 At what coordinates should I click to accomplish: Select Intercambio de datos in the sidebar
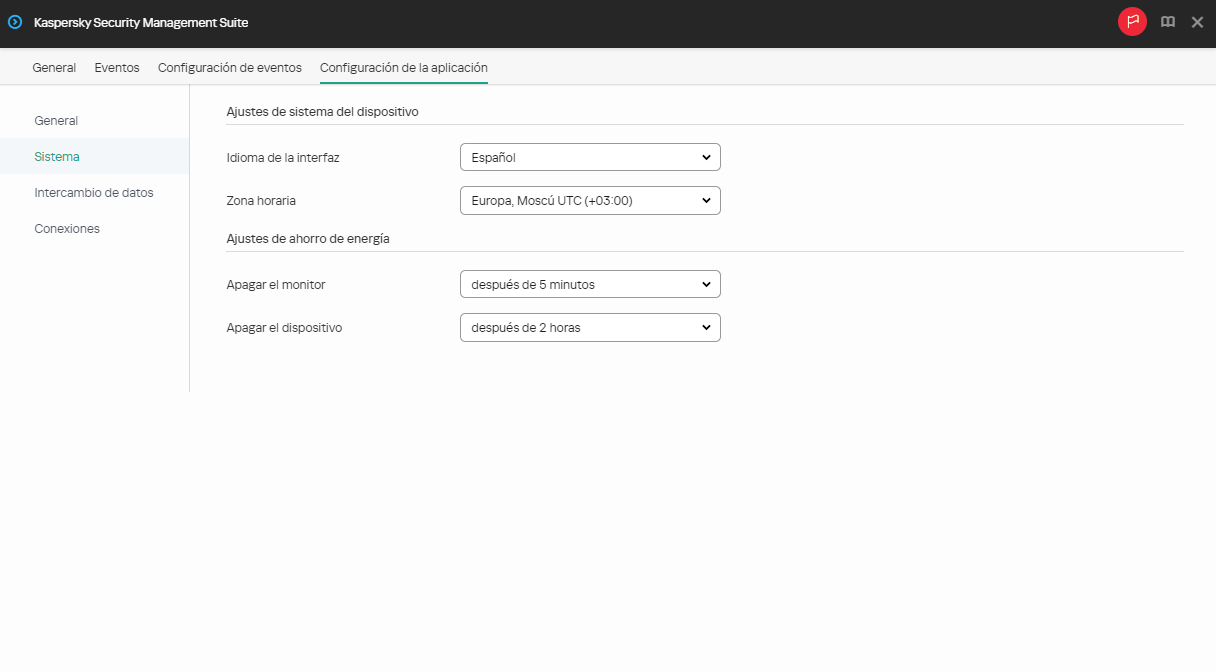click(x=95, y=192)
